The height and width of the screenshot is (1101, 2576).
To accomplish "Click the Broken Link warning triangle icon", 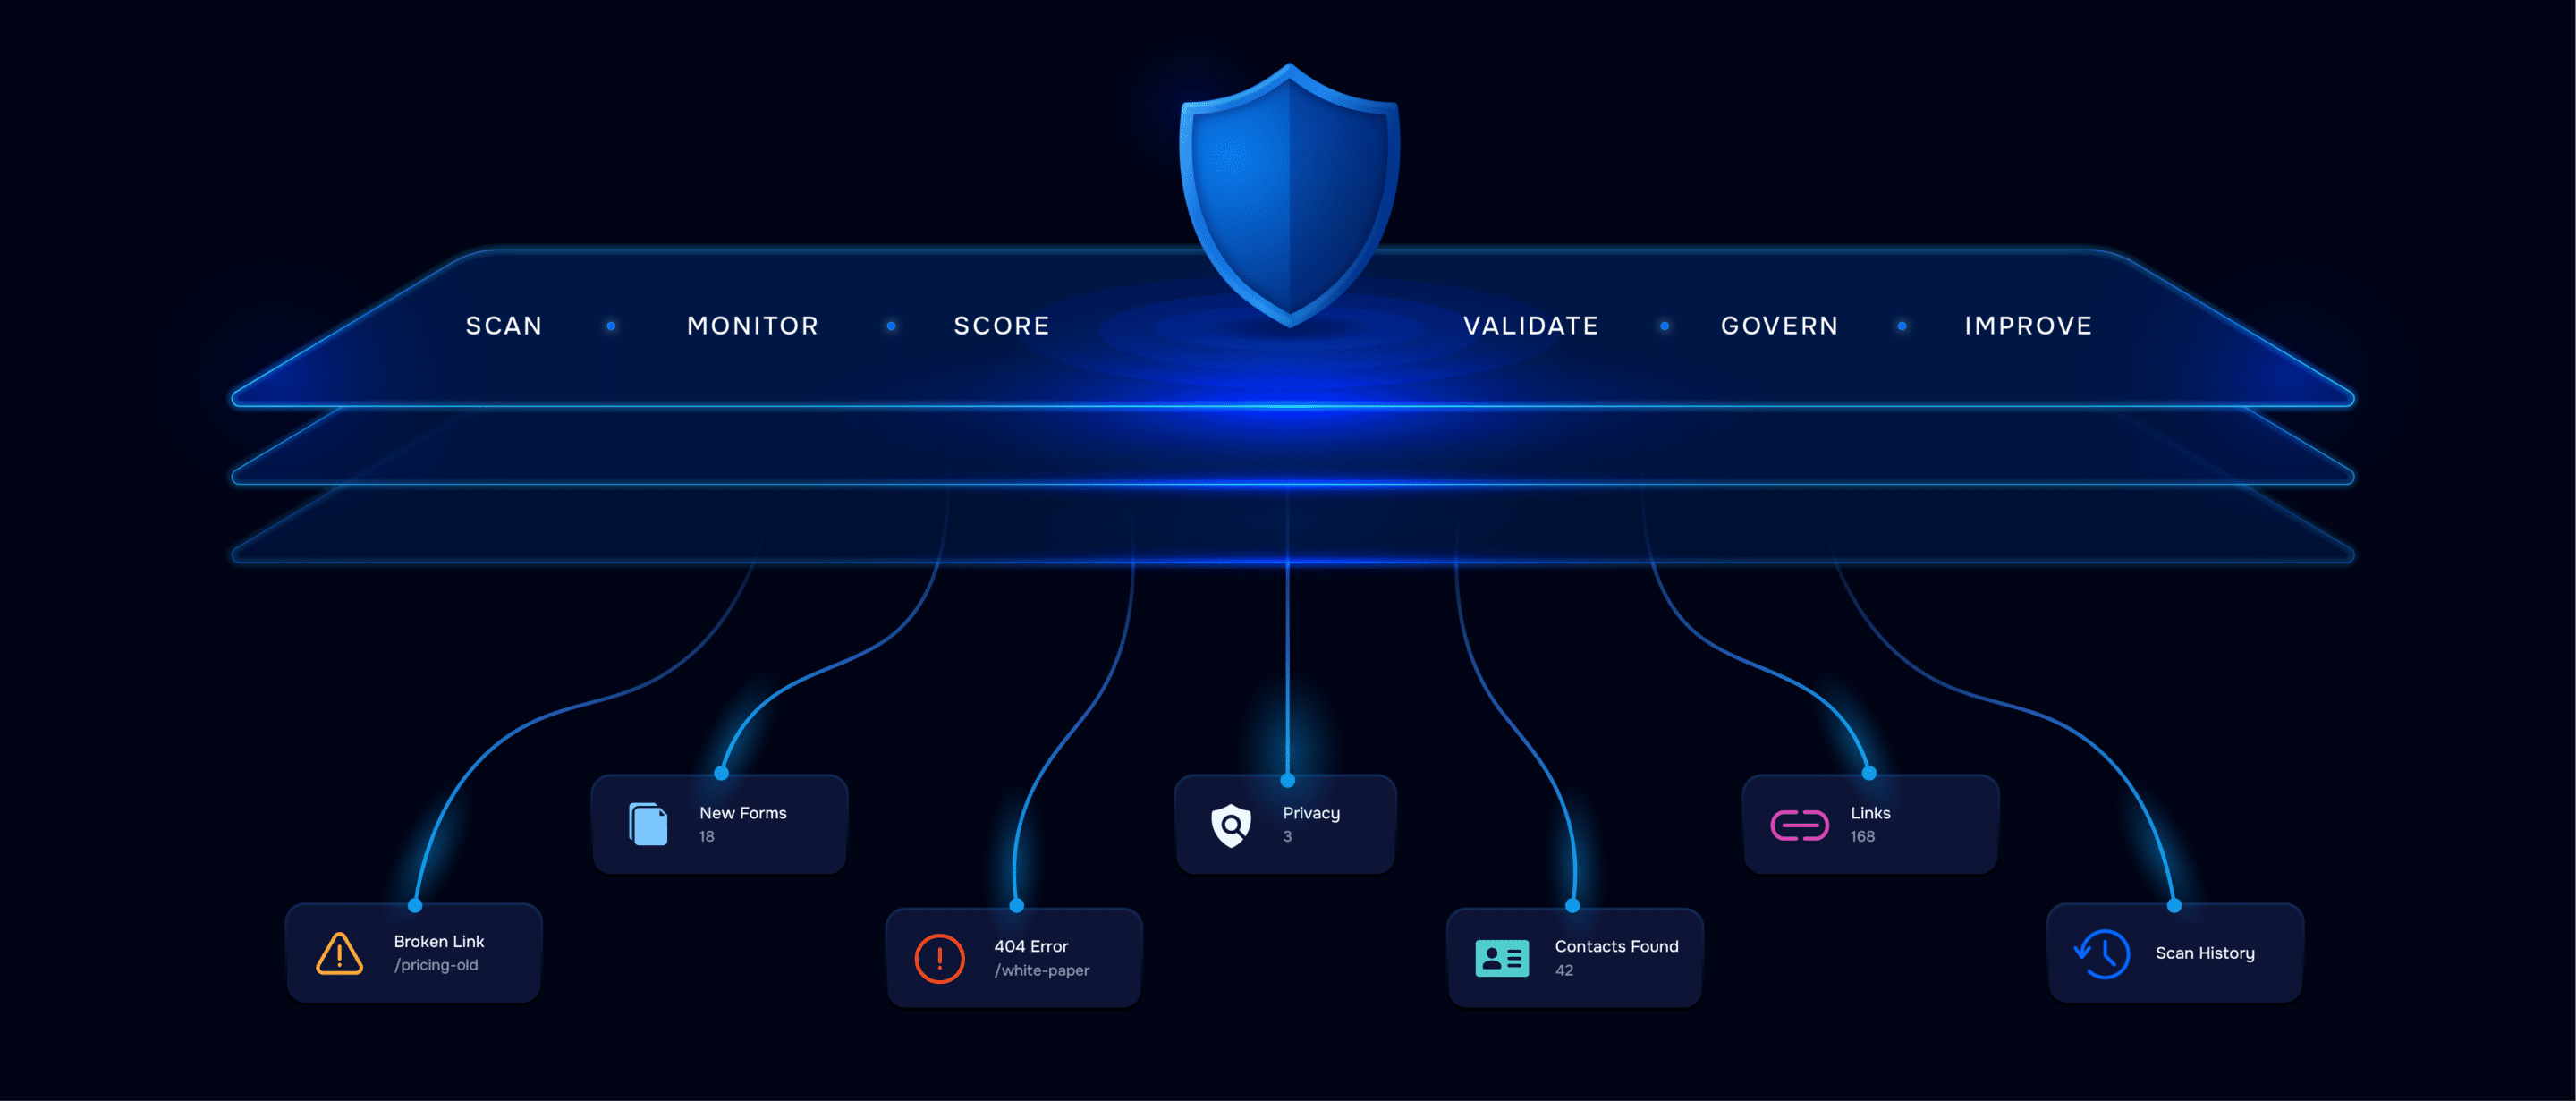I will [x=339, y=954].
